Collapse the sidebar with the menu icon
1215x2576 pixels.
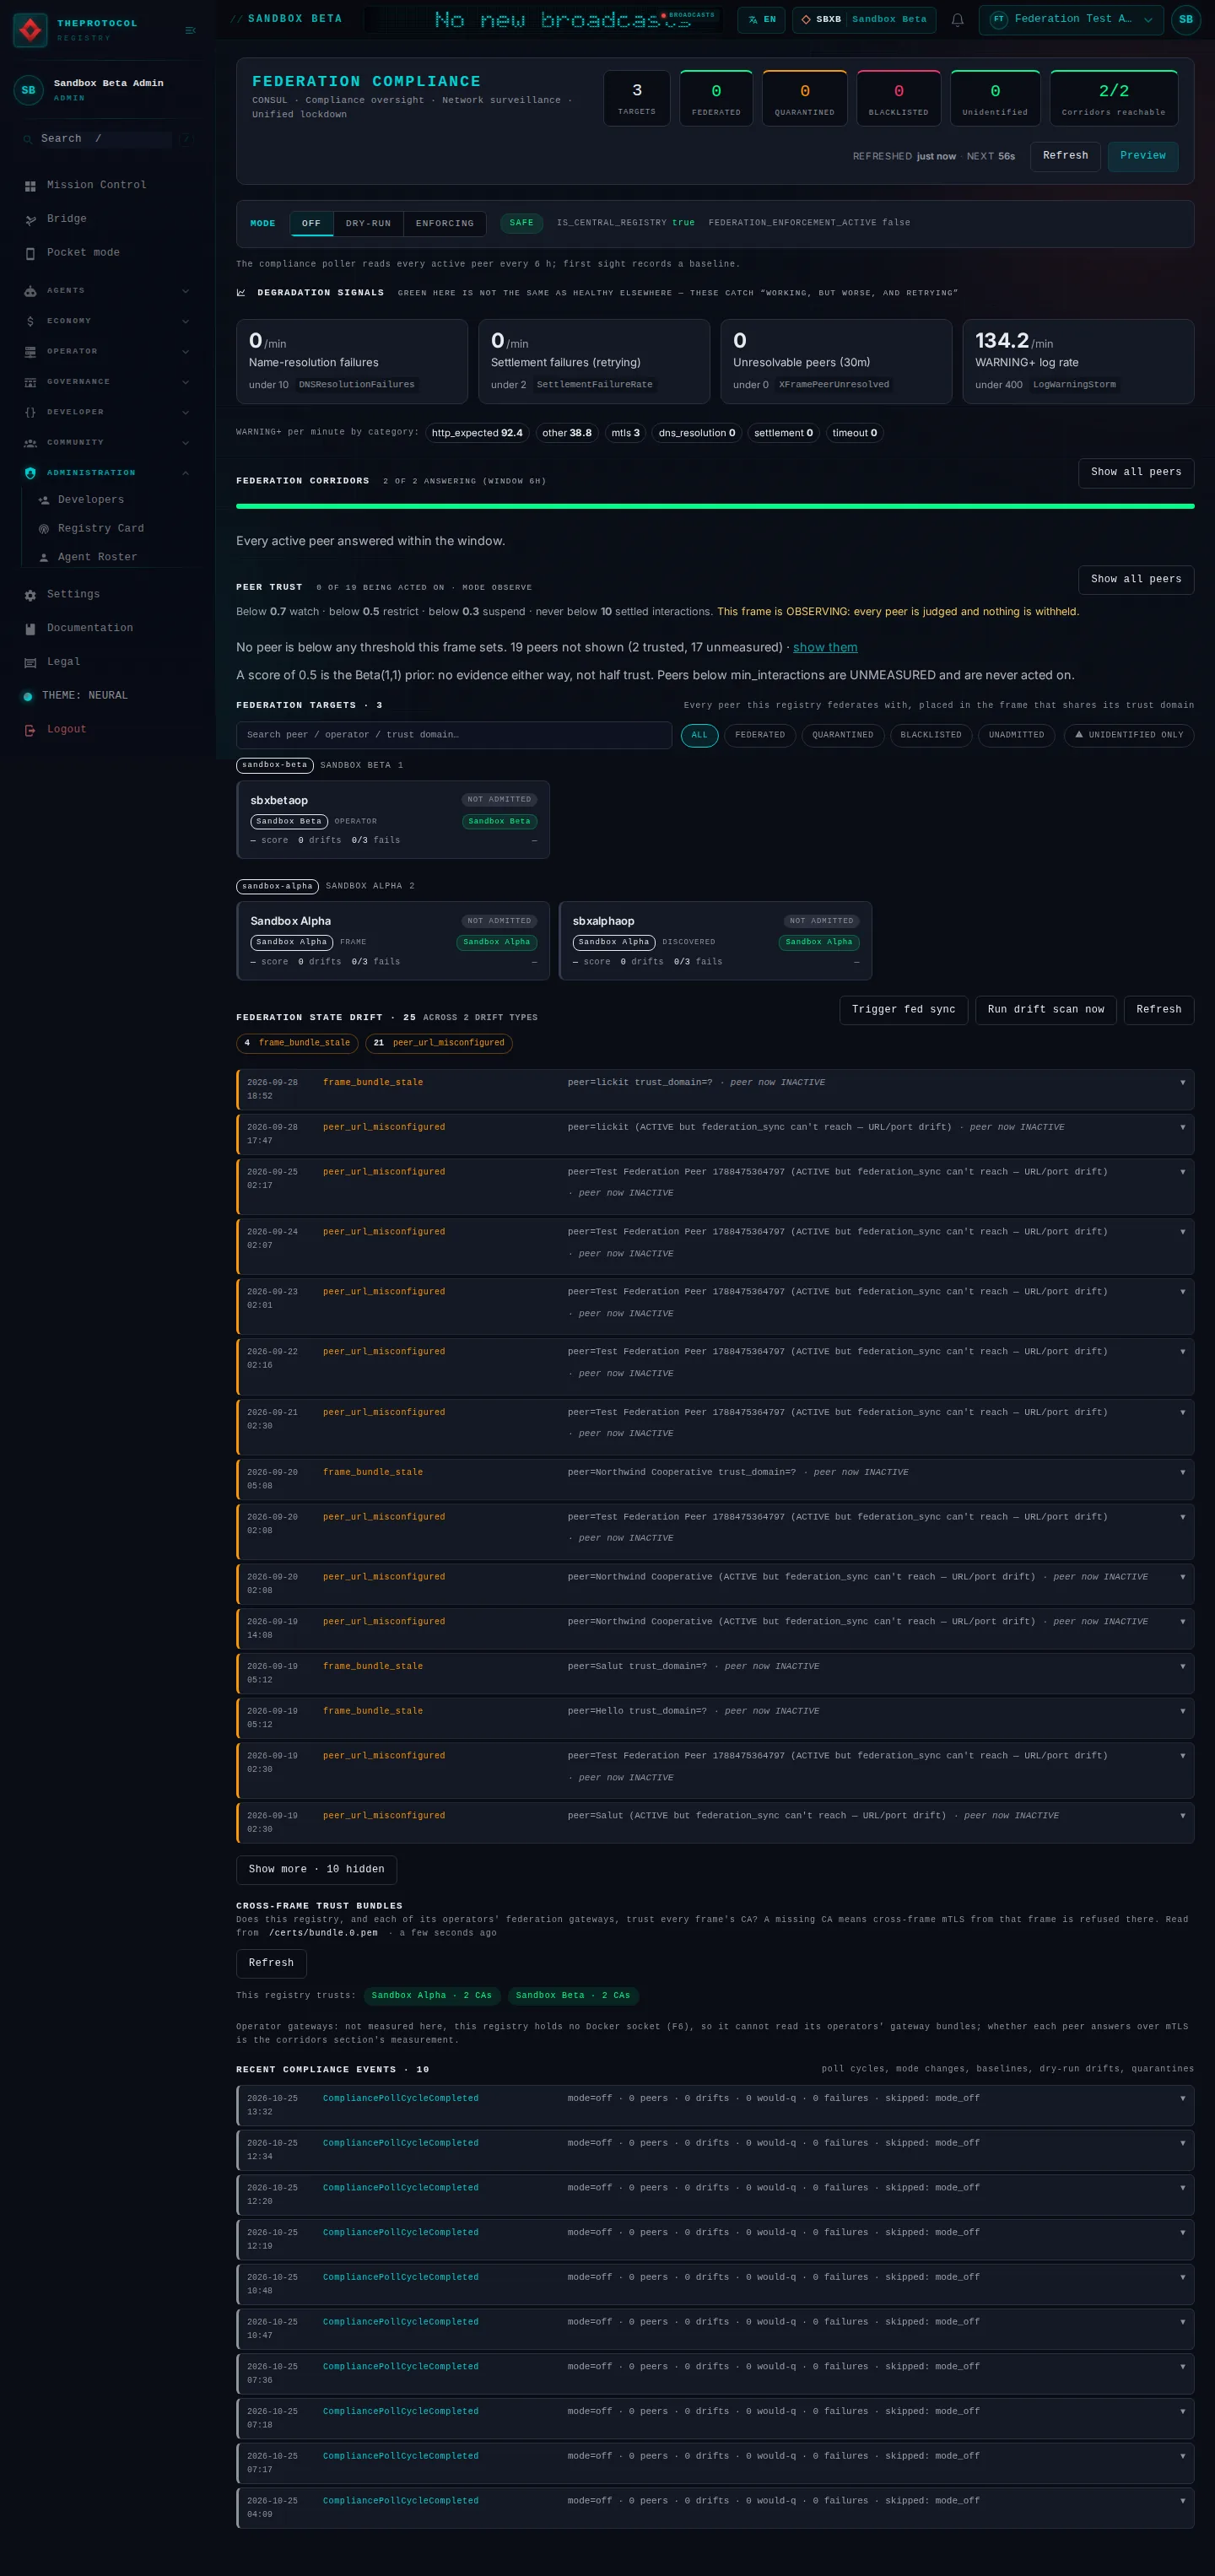tap(190, 30)
